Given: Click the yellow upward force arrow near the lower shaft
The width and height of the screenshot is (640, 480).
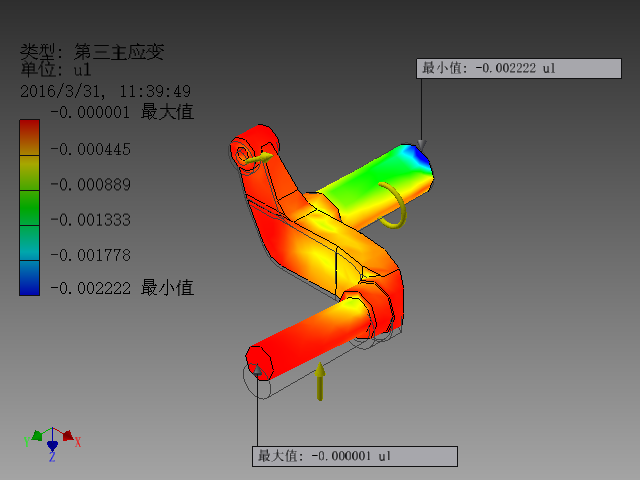Looking at the screenshot, I should (320, 382).
